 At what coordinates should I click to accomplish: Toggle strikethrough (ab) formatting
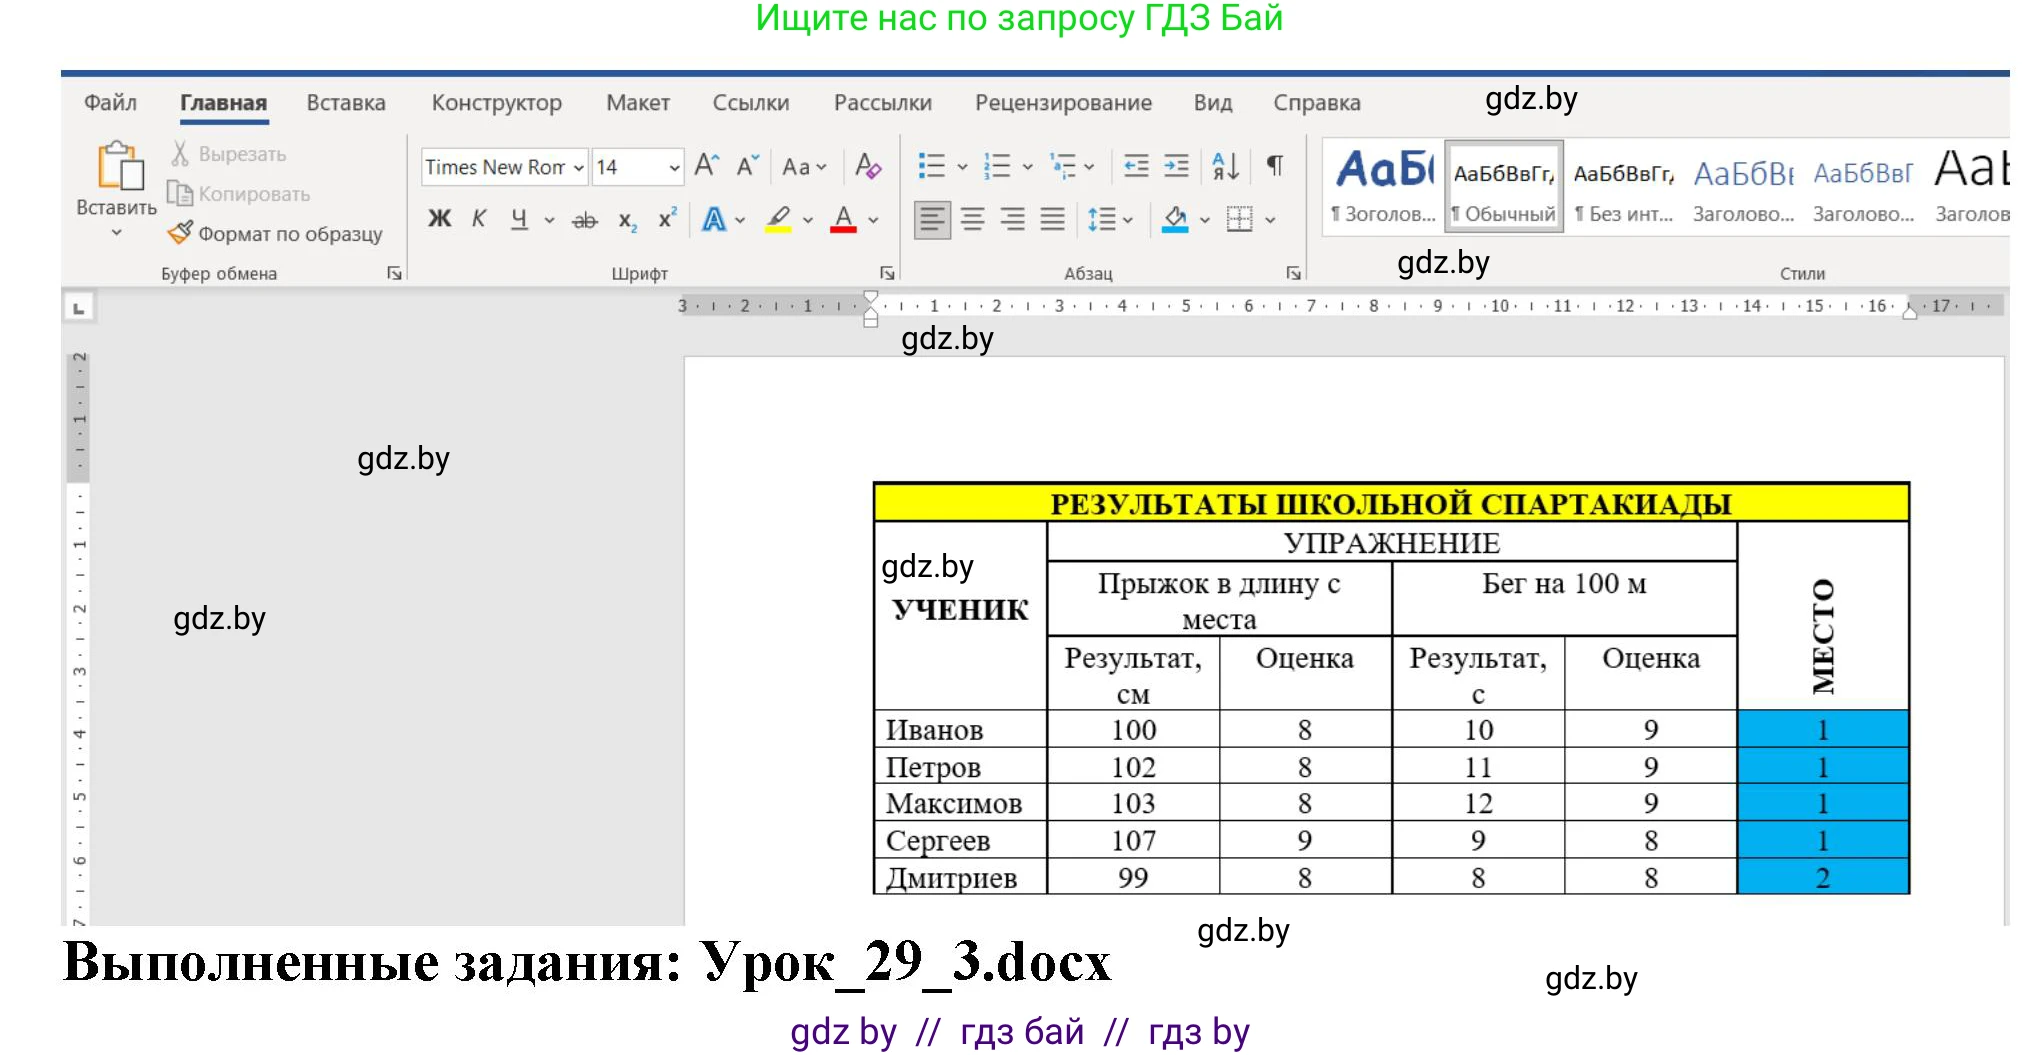pyautogui.click(x=585, y=220)
